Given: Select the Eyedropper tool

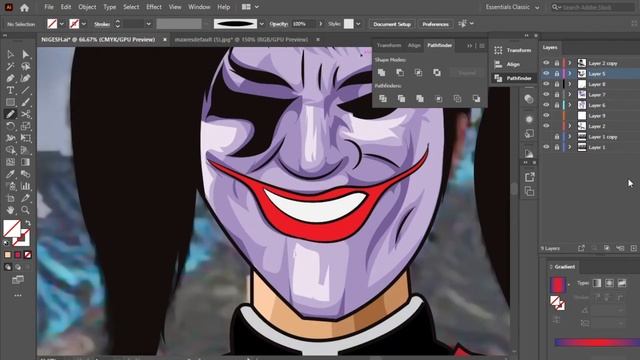Looking at the screenshot, I should tap(11, 174).
